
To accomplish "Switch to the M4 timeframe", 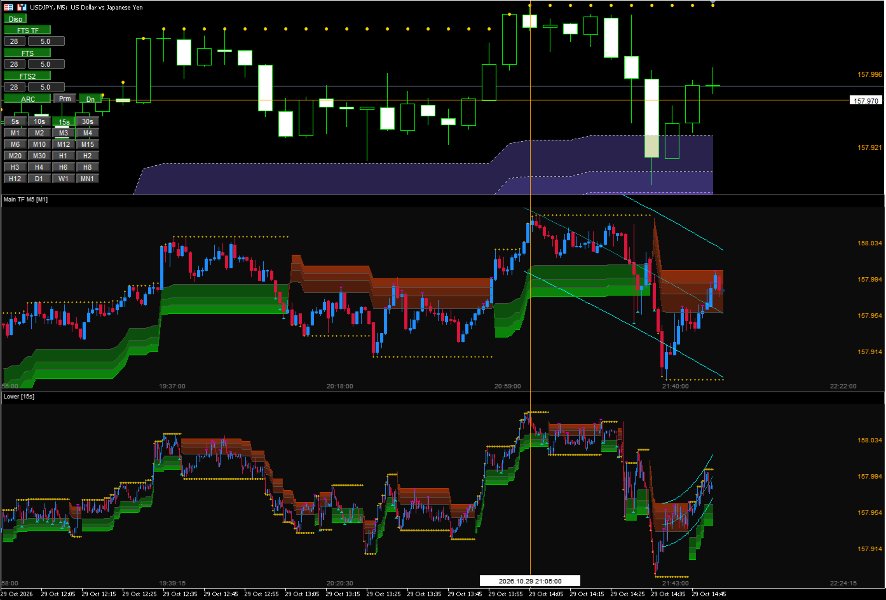I will click(88, 132).
